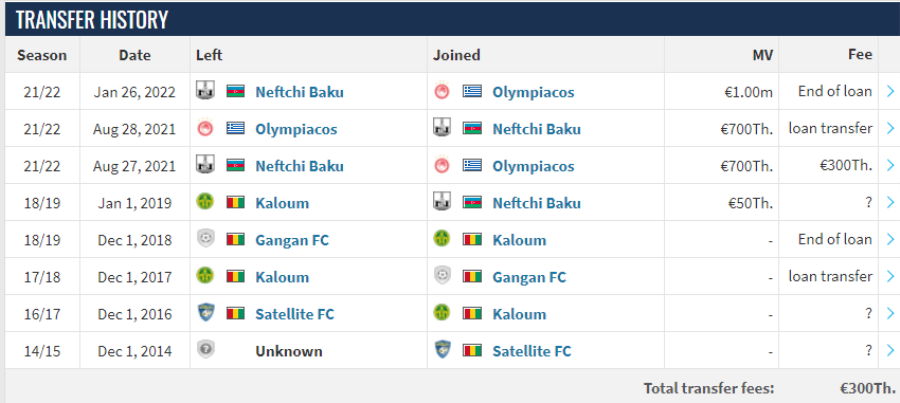Viewport: 900px width, 403px height.
Task: Expand details arrow for Jan 26, 2022 transfer
Action: click(890, 91)
